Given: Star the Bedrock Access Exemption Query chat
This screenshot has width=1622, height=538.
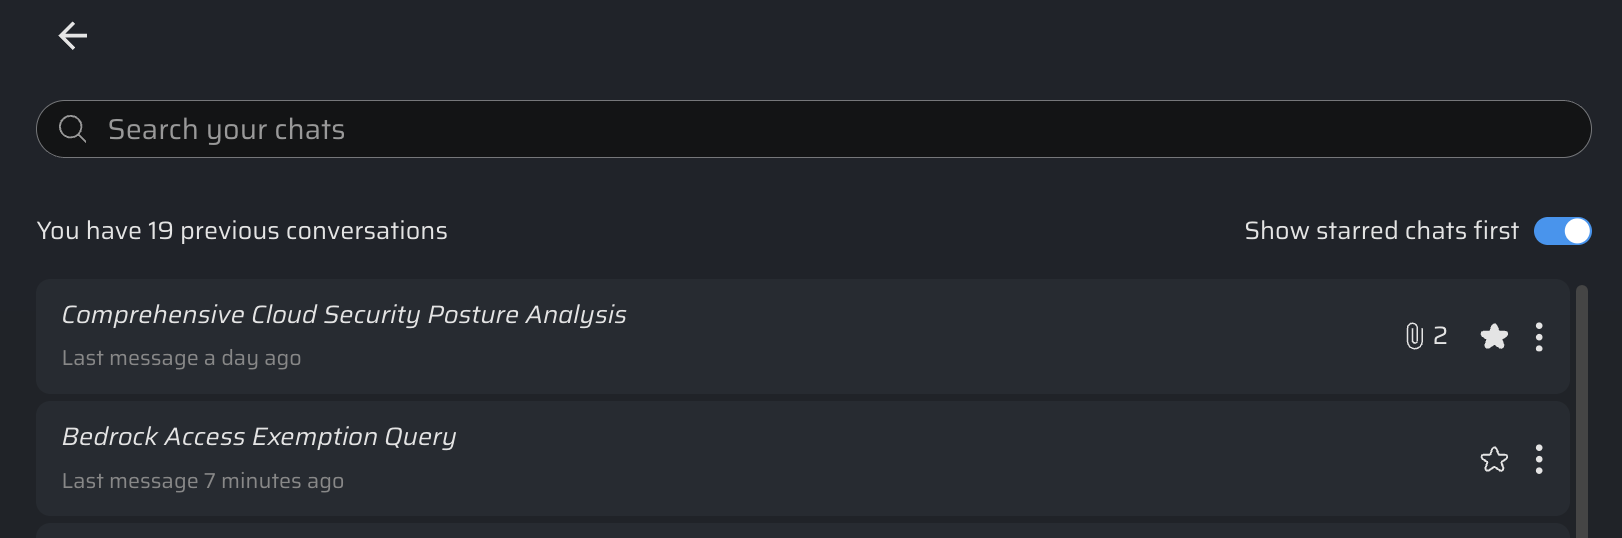Looking at the screenshot, I should [1494, 459].
